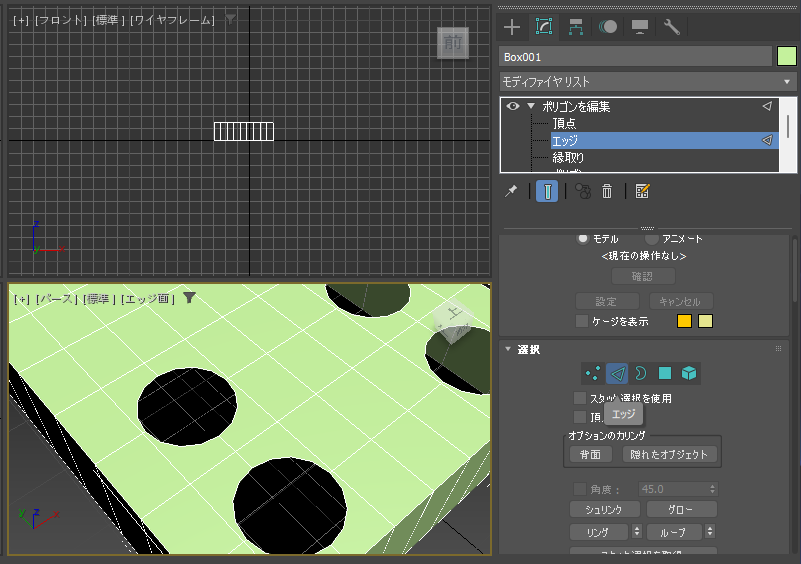This screenshot has height=564, width=801.
Task: Toggle the 背面 culling button
Action: pos(591,454)
